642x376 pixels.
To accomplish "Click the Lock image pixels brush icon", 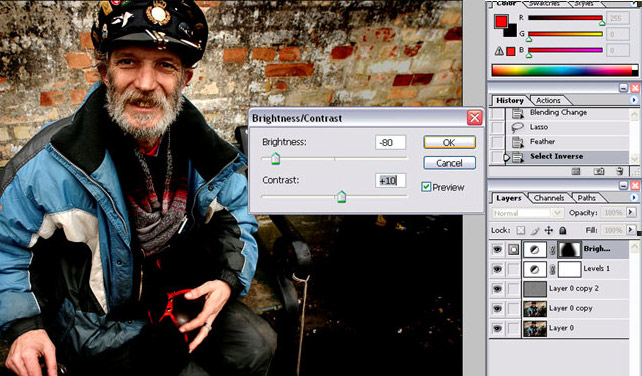I will point(534,231).
